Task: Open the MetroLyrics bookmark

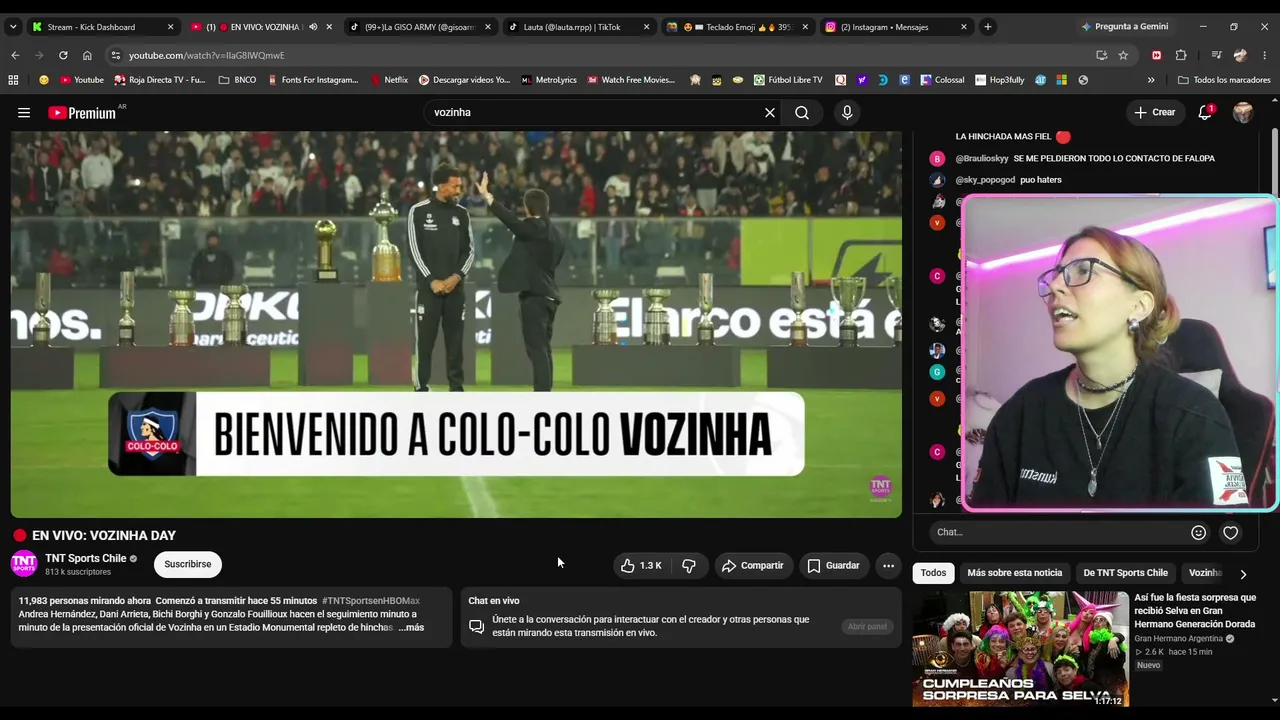Action: click(x=549, y=80)
